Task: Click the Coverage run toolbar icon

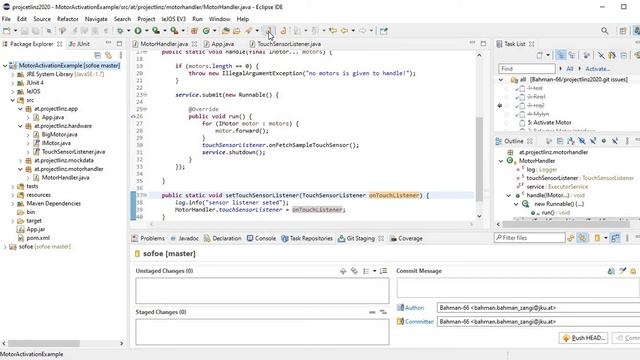Action: [x=156, y=31]
